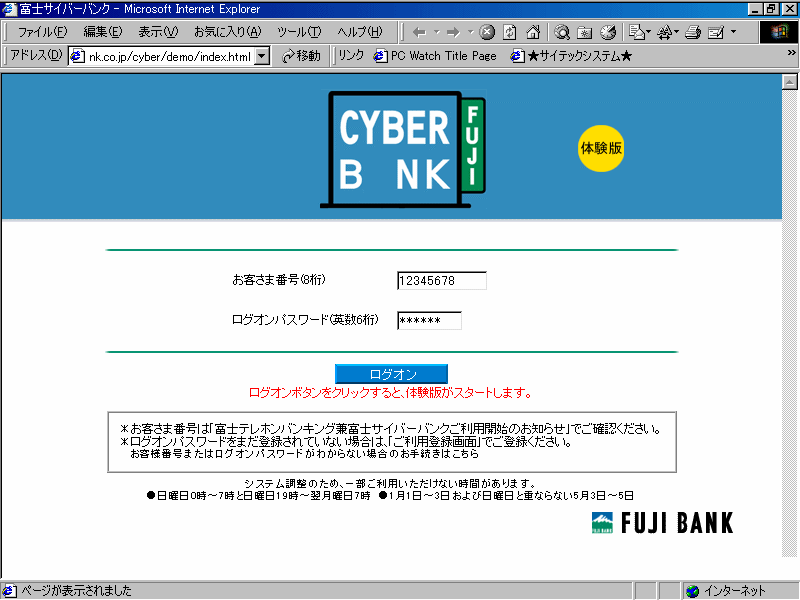Click the システム調整のため notice text
The width and height of the screenshot is (800, 600).
(390, 483)
